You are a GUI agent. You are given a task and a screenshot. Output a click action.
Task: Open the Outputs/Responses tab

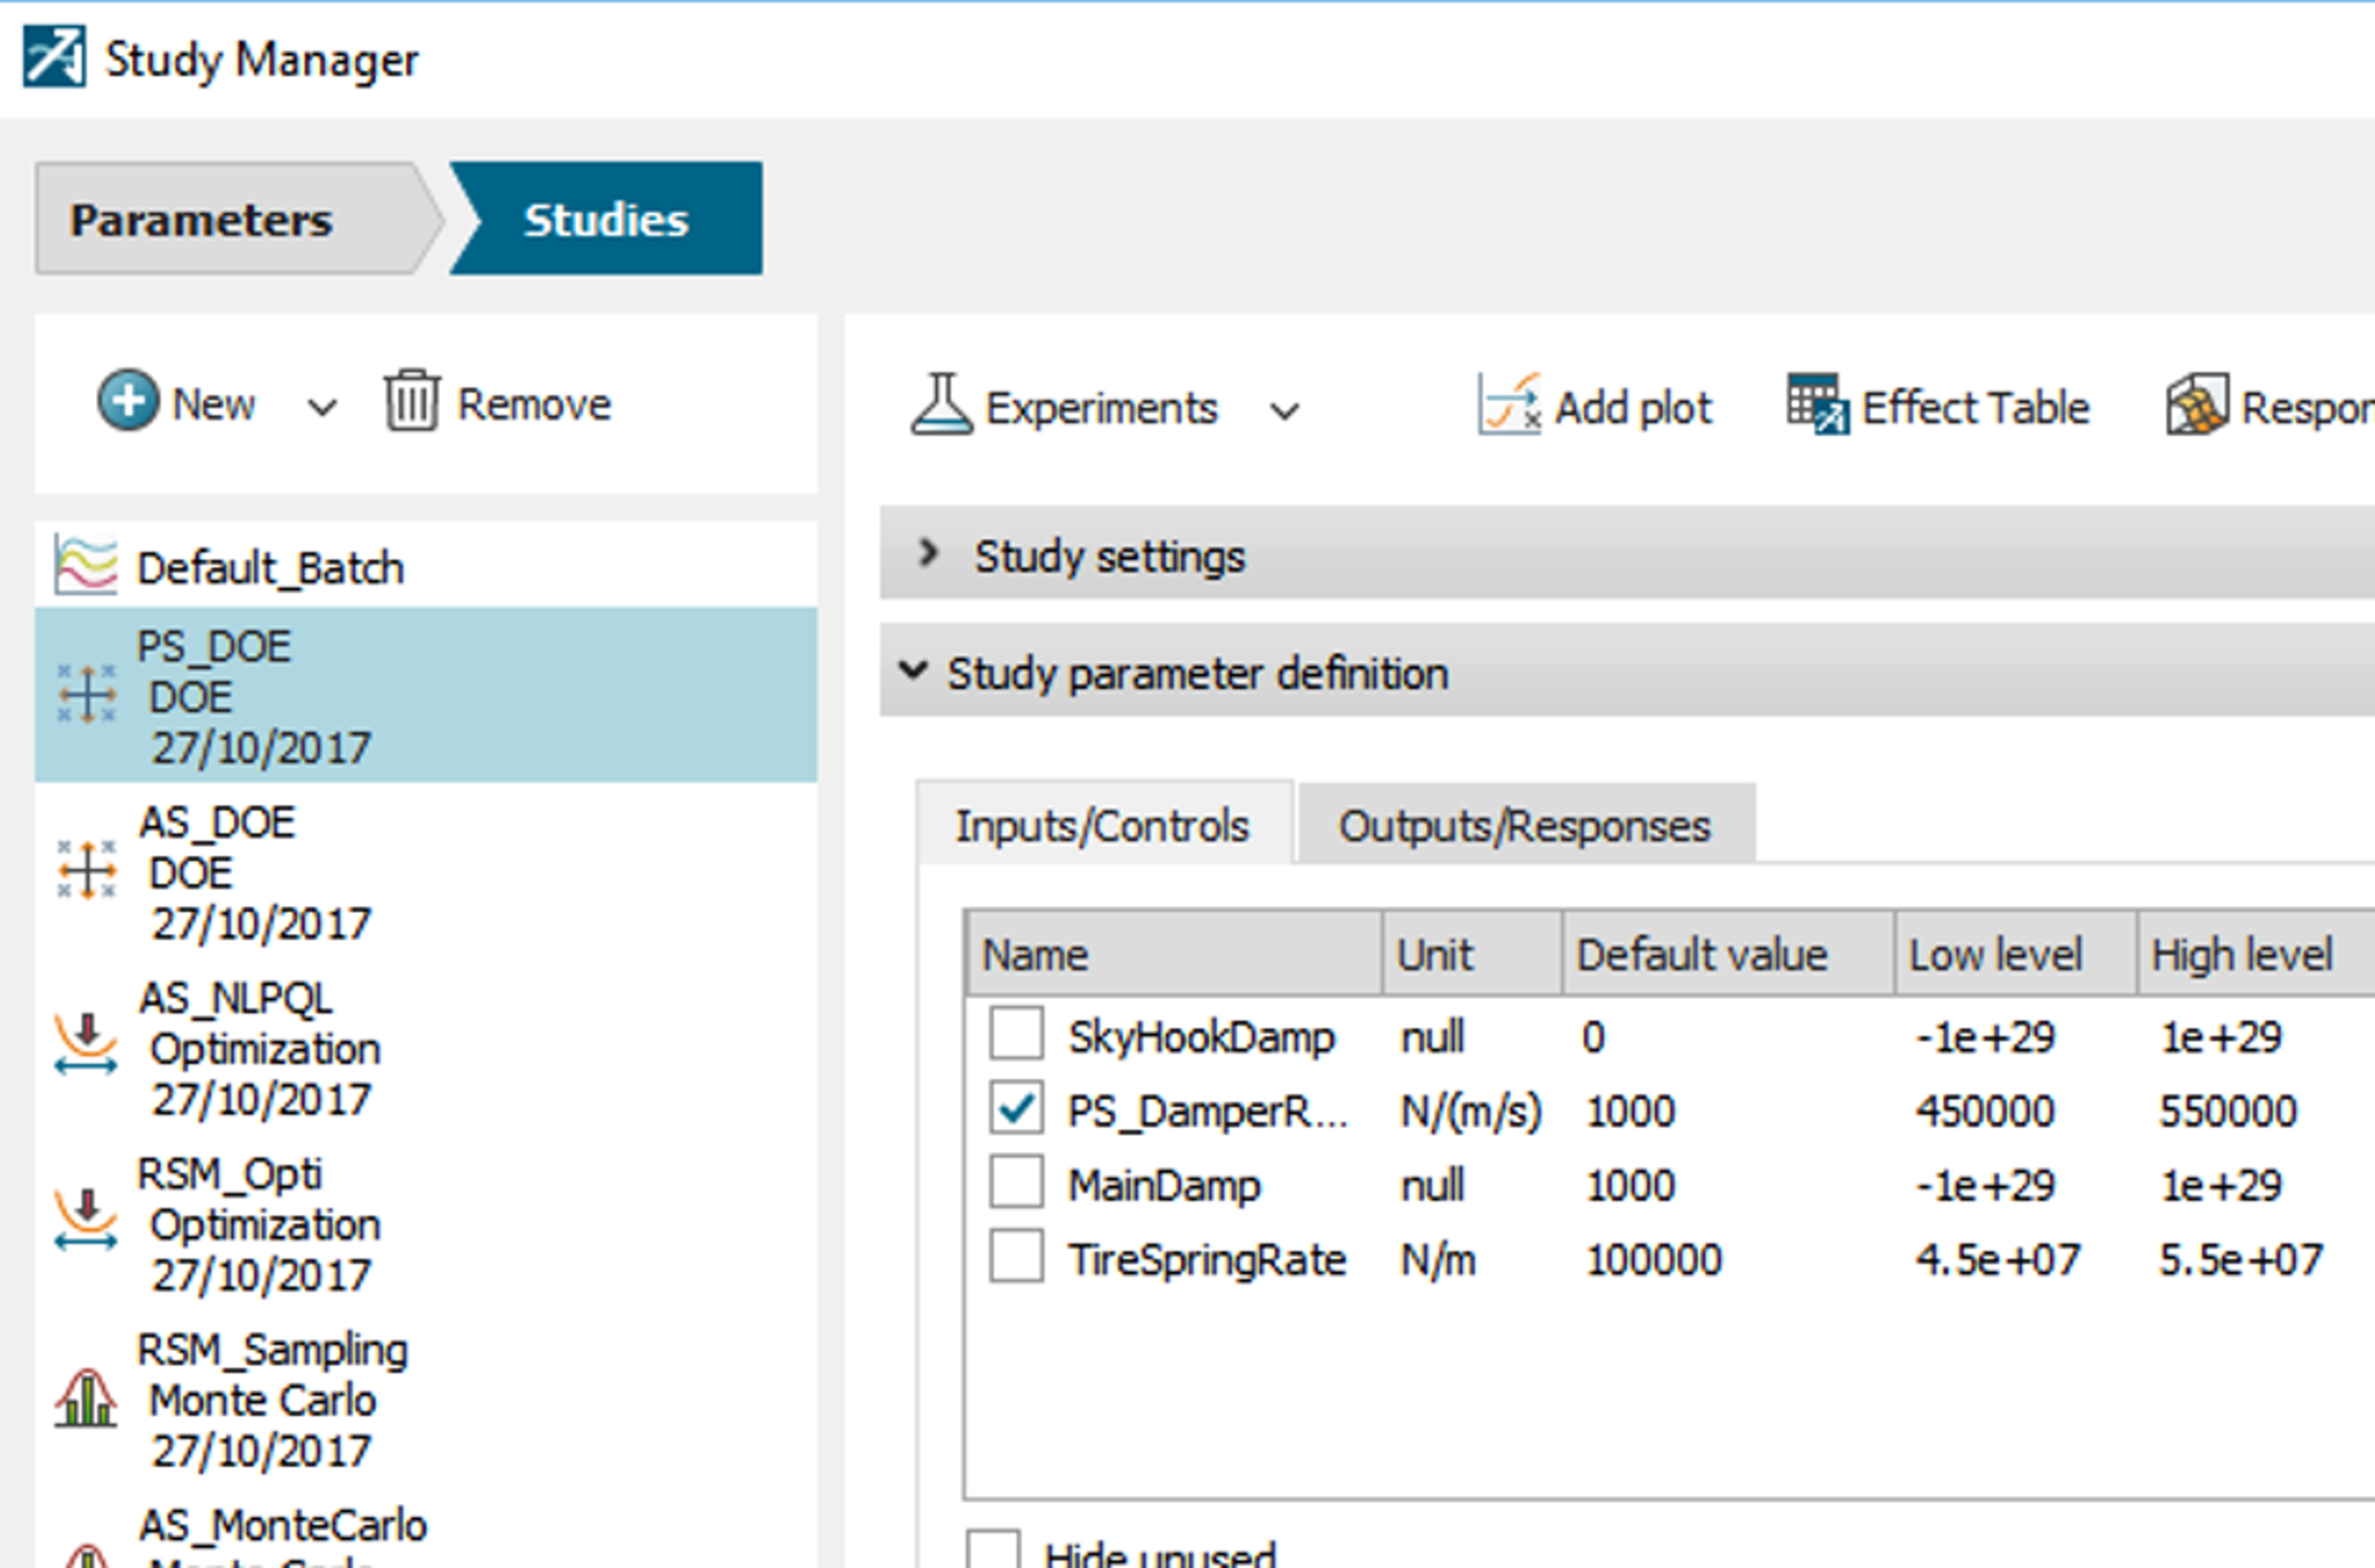[1525, 824]
